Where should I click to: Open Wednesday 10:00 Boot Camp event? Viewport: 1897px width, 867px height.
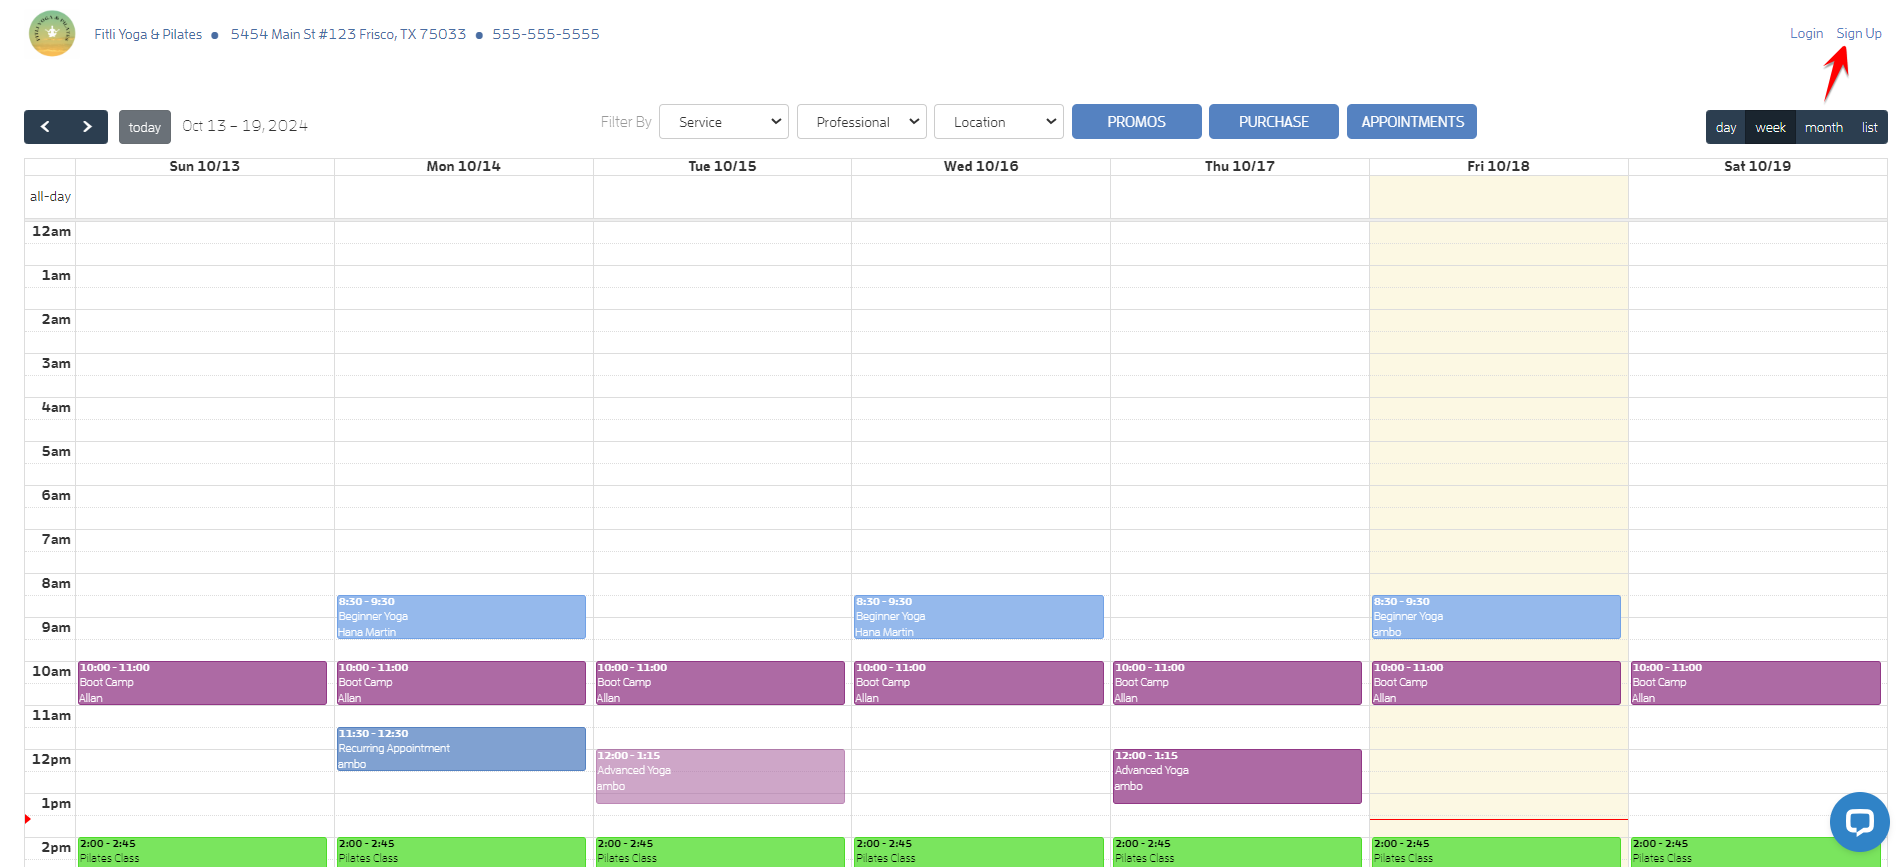[x=978, y=683]
